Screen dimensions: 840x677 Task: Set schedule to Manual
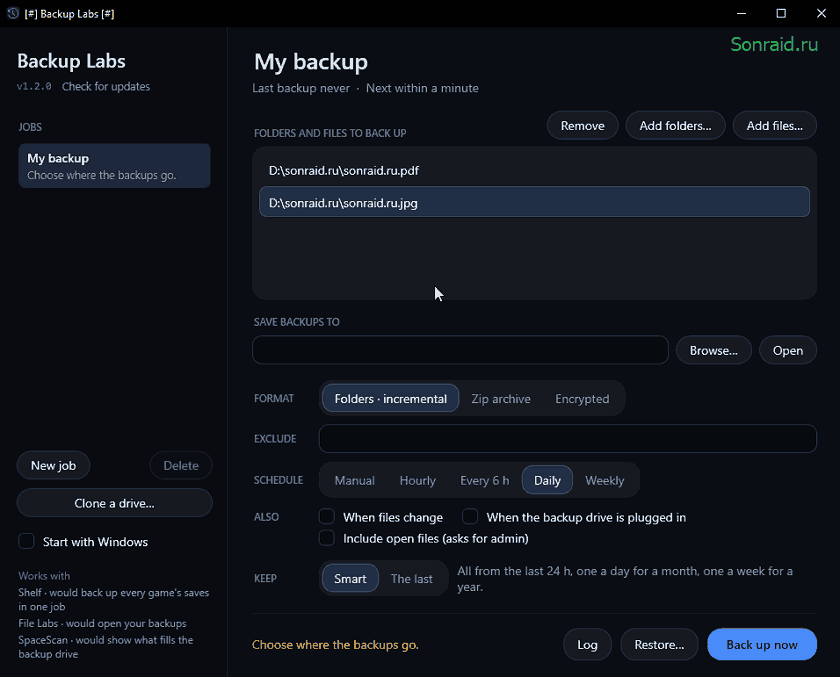click(x=354, y=480)
